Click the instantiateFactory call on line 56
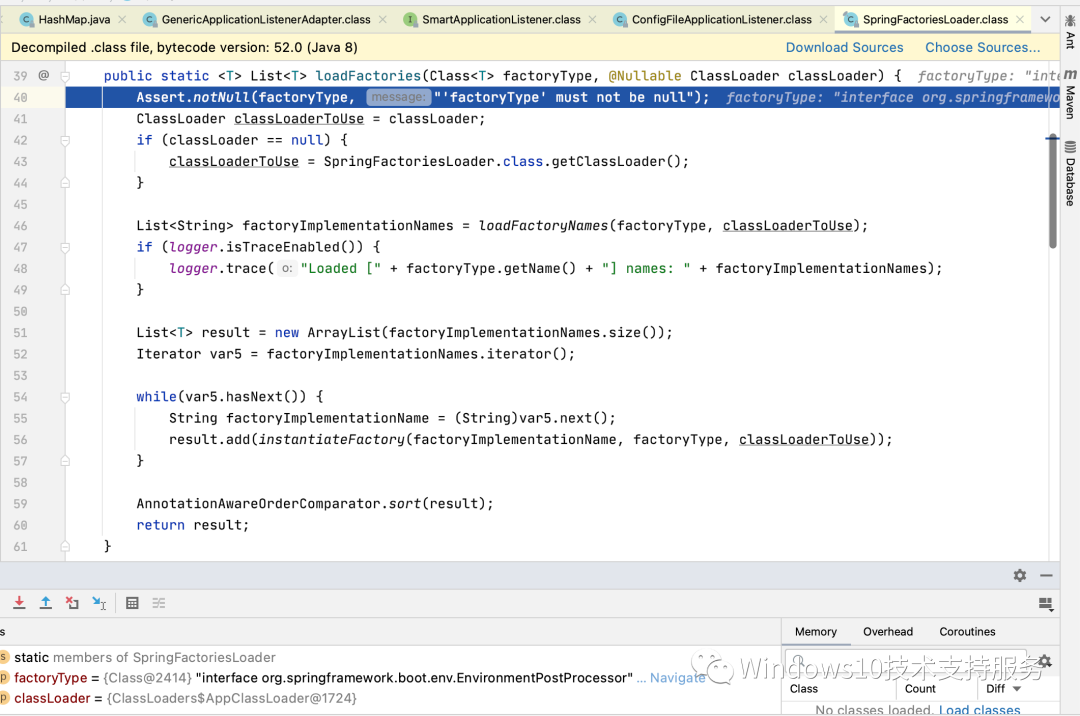The width and height of the screenshot is (1080, 716). [331, 439]
